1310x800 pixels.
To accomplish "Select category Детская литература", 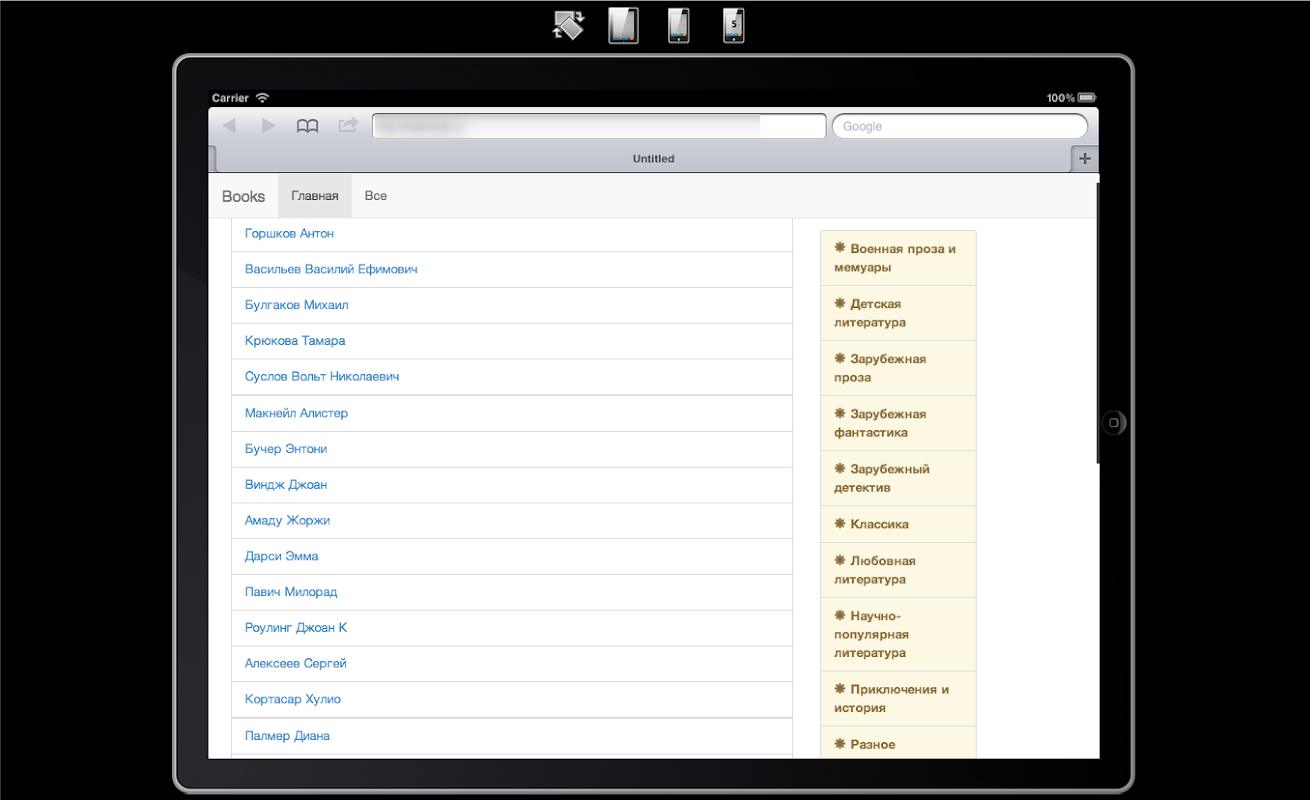I will [x=898, y=313].
